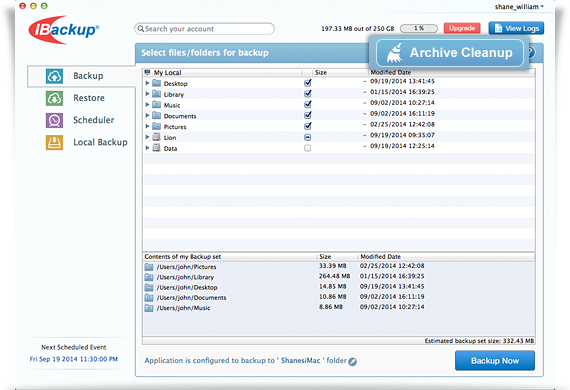Select /Users/john/Music folder icon in backup set
The image size is (570, 390).
coord(149,308)
